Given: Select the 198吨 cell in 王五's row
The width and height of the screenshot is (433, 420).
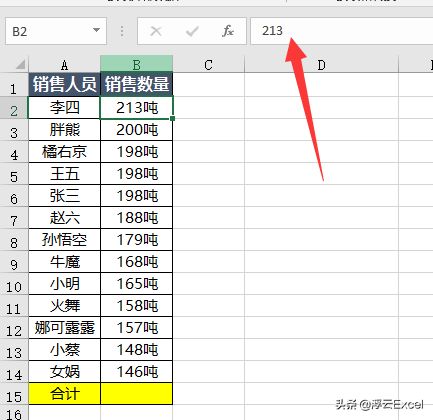Looking at the screenshot, I should click(x=136, y=174).
